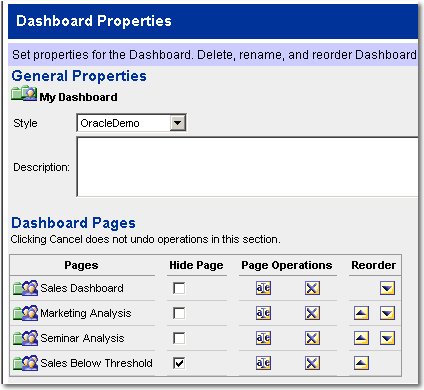Move Sales Dashboard page down
Viewport: 424px width, 390px height.
387,288
